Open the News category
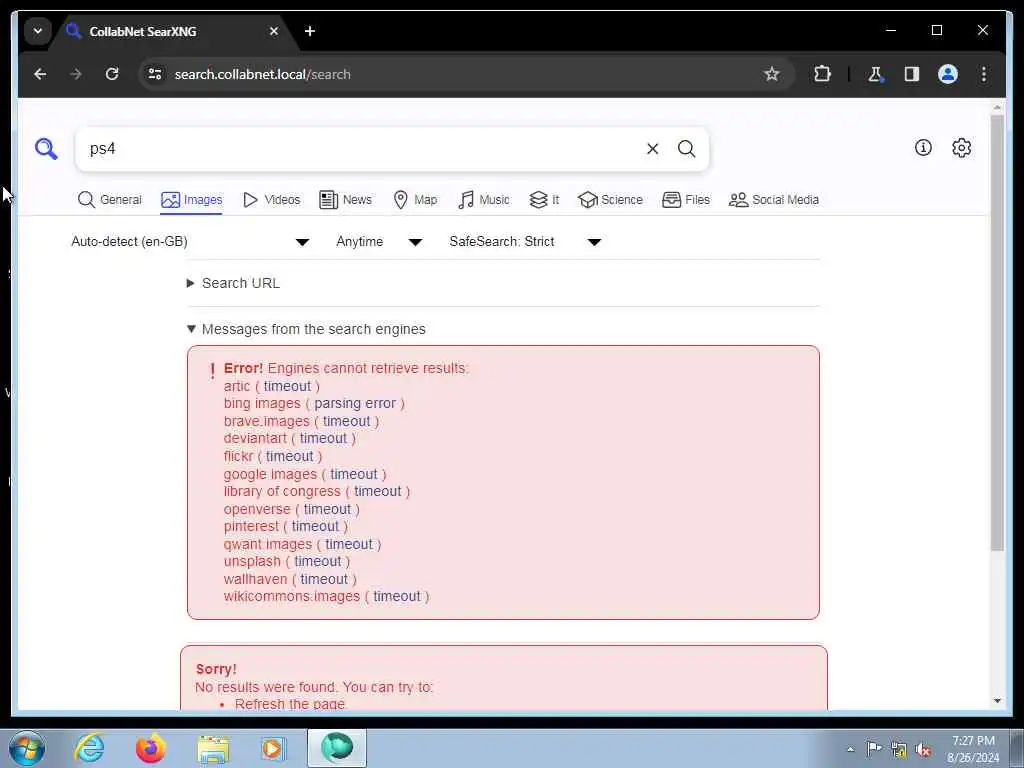1024x768 pixels. point(345,200)
